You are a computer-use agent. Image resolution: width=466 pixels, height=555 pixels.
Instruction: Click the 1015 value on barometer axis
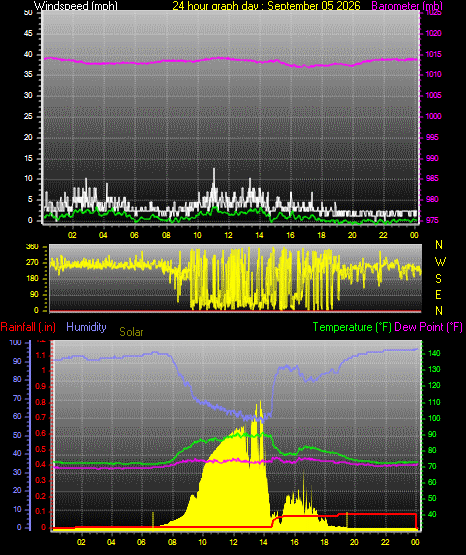tap(433, 54)
